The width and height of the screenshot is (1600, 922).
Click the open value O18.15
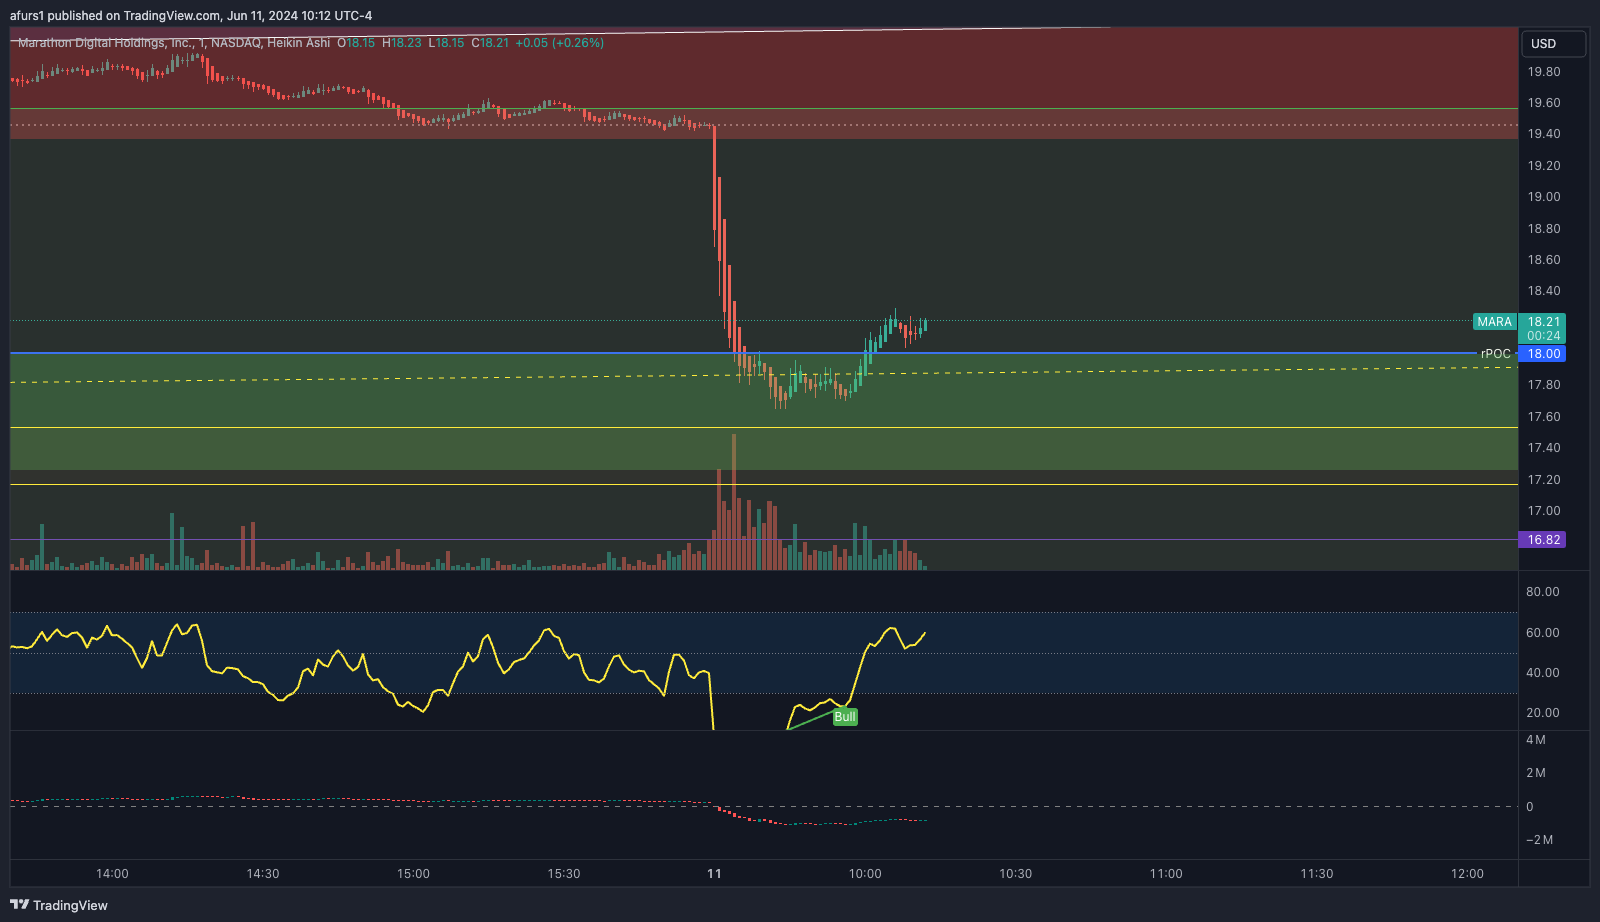click(x=356, y=43)
